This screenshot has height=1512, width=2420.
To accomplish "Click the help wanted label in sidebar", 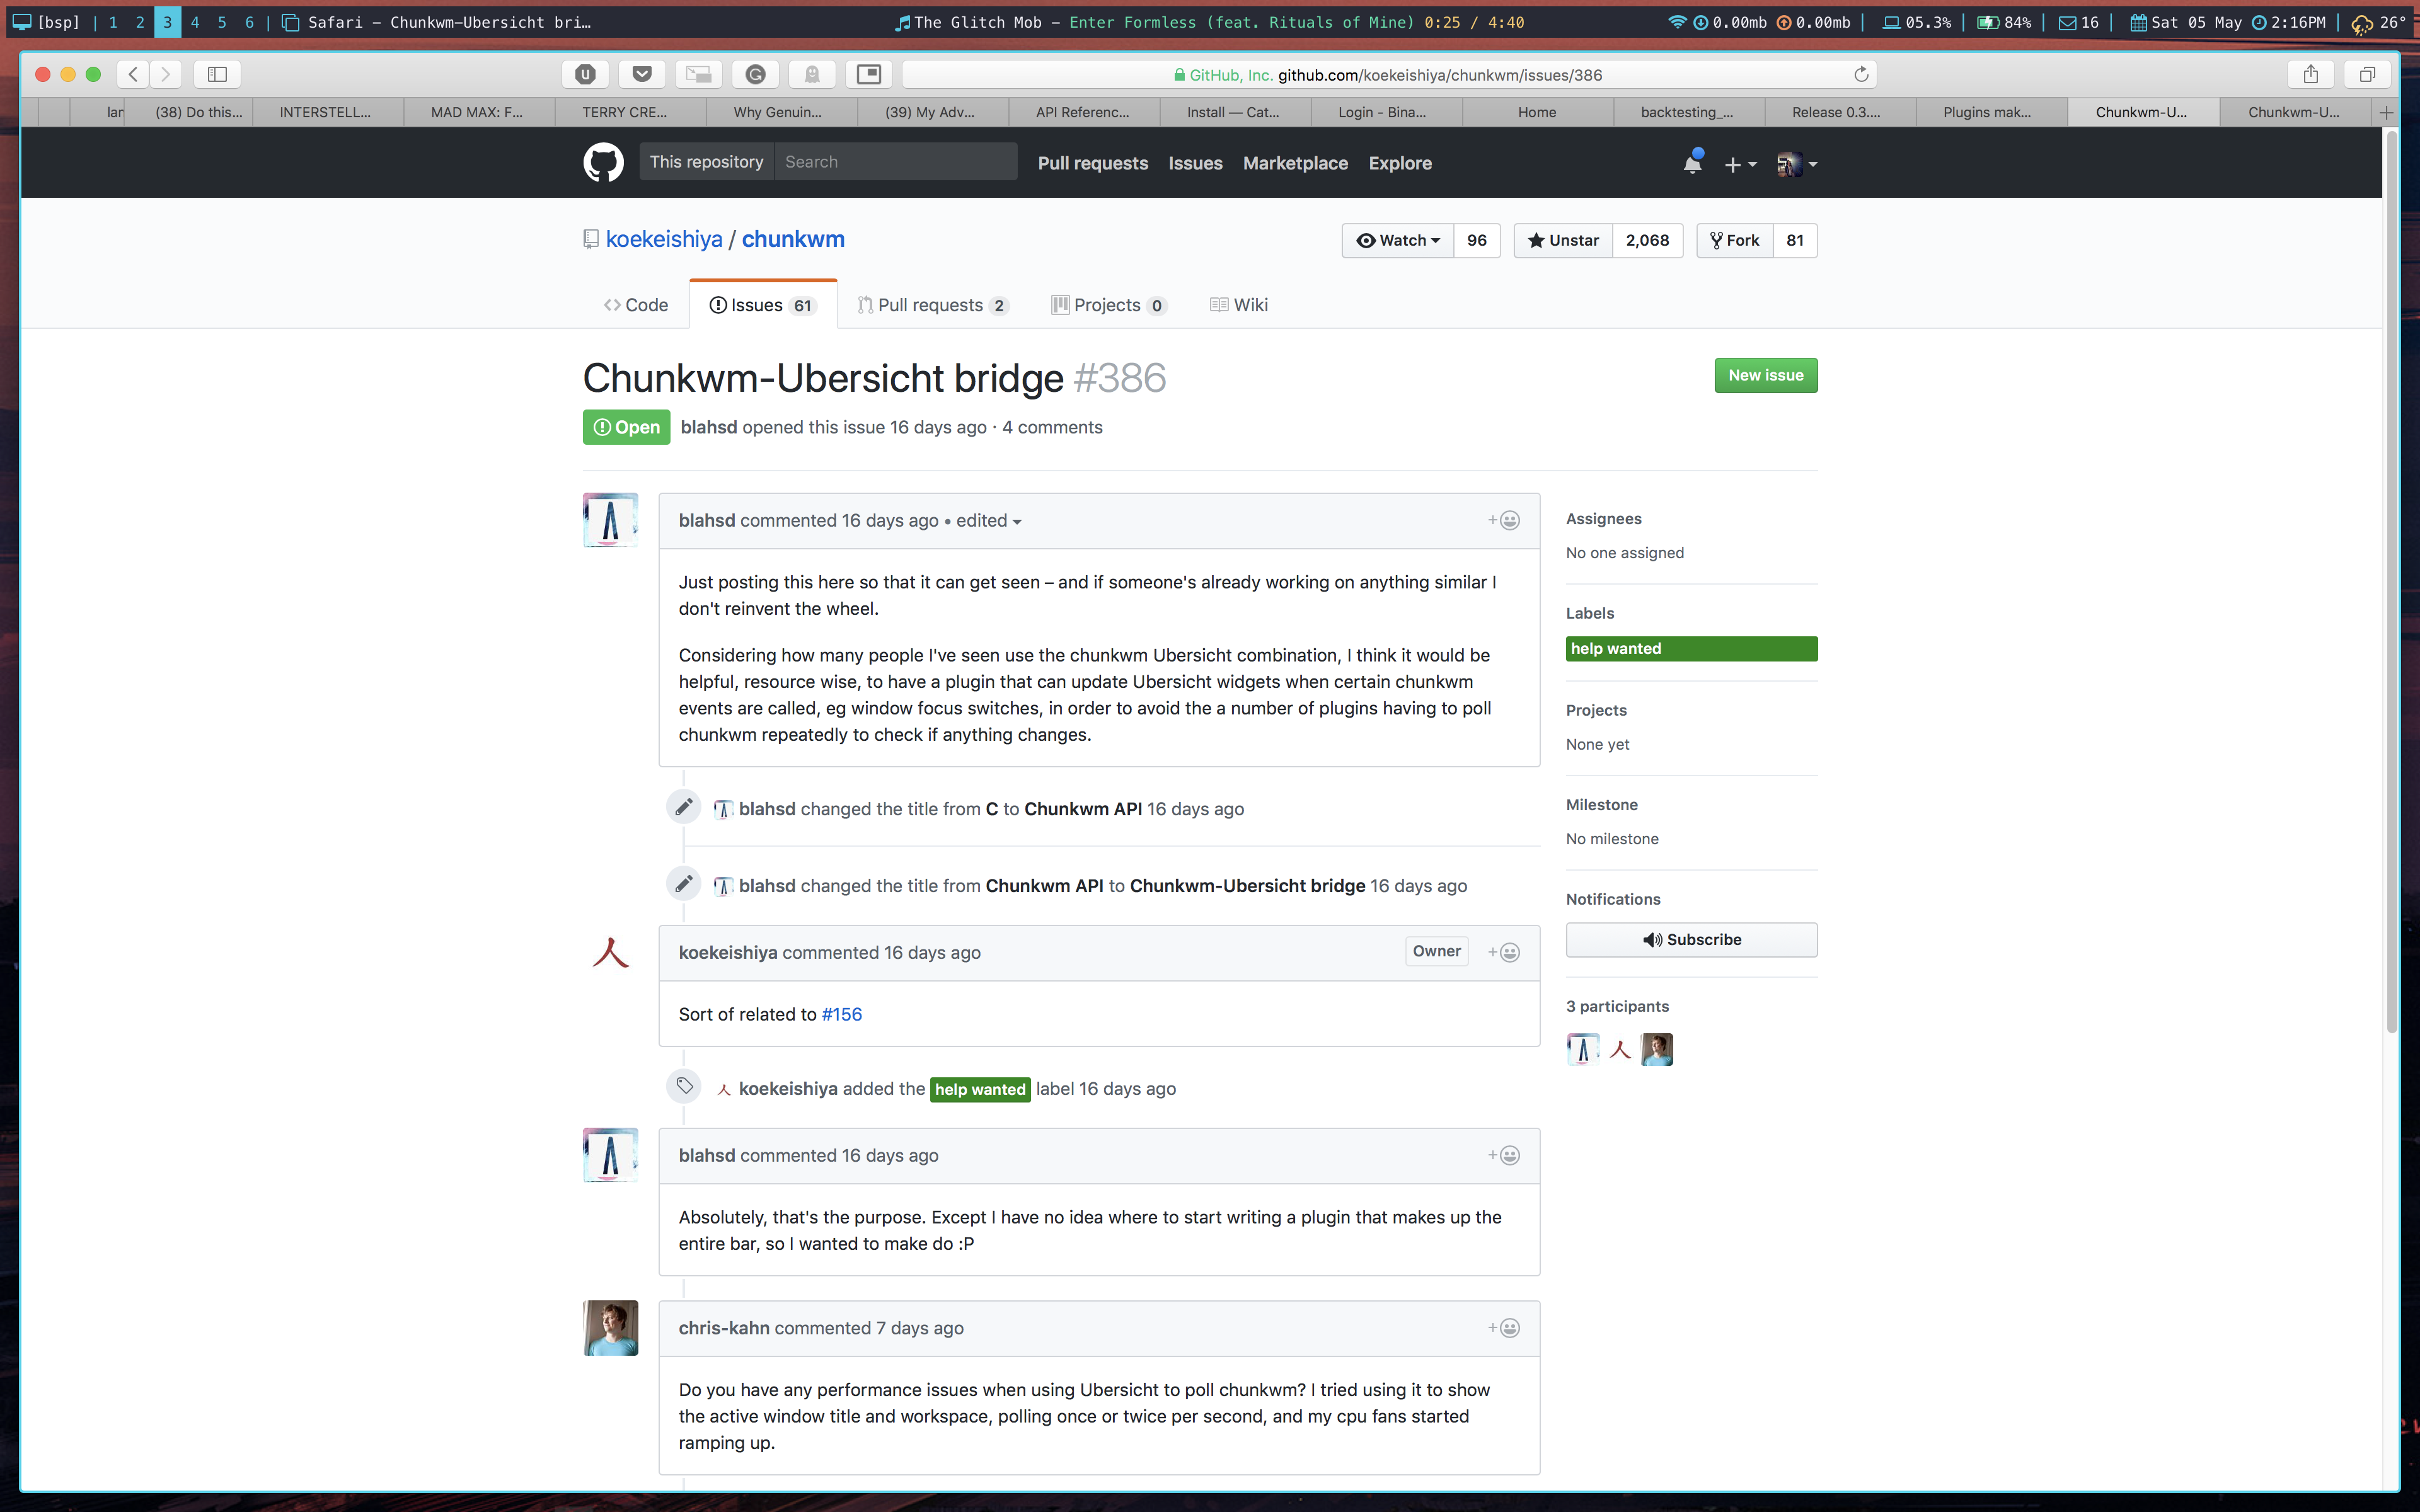I will pyautogui.click(x=1691, y=649).
